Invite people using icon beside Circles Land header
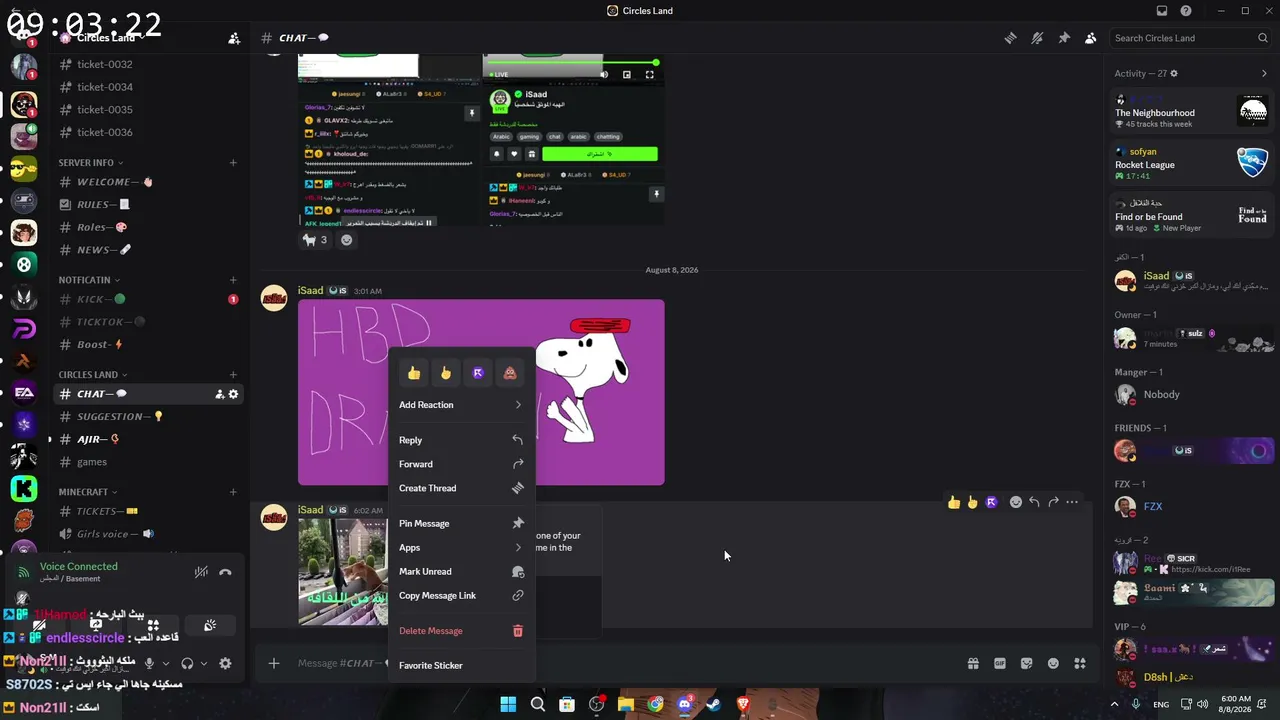 (x=234, y=38)
